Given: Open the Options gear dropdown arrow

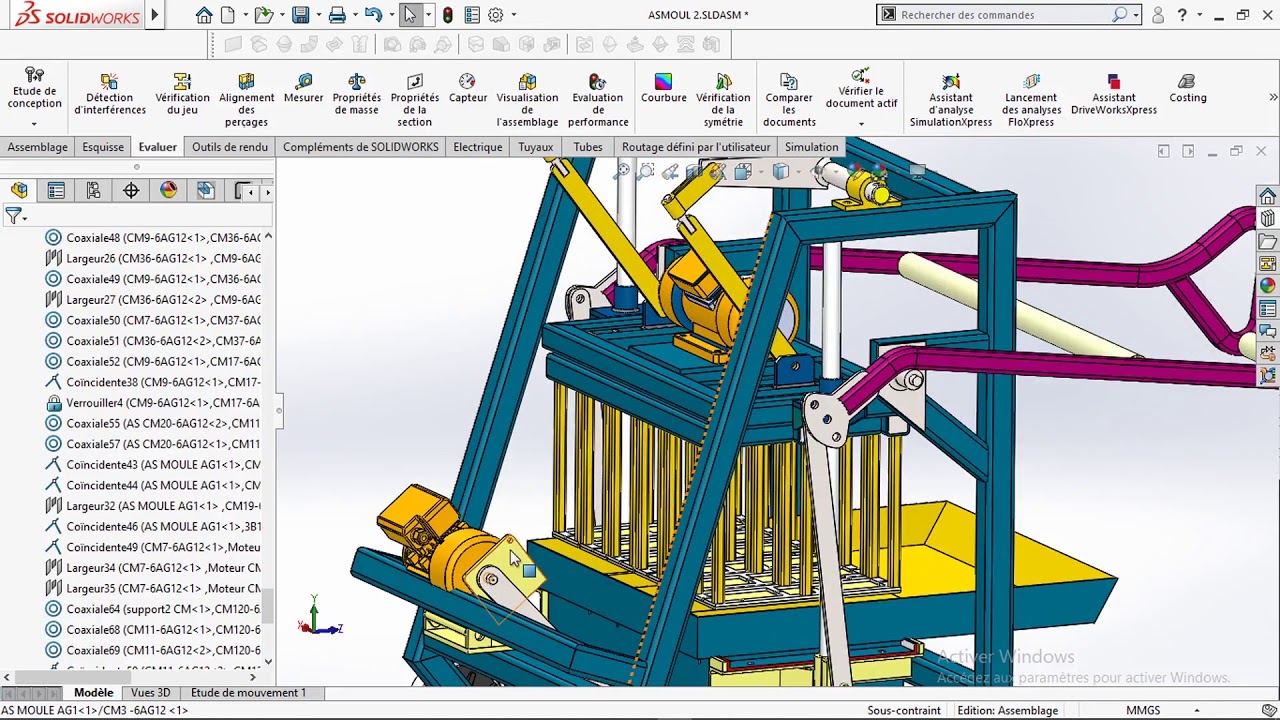Looking at the screenshot, I should pyautogui.click(x=514, y=15).
